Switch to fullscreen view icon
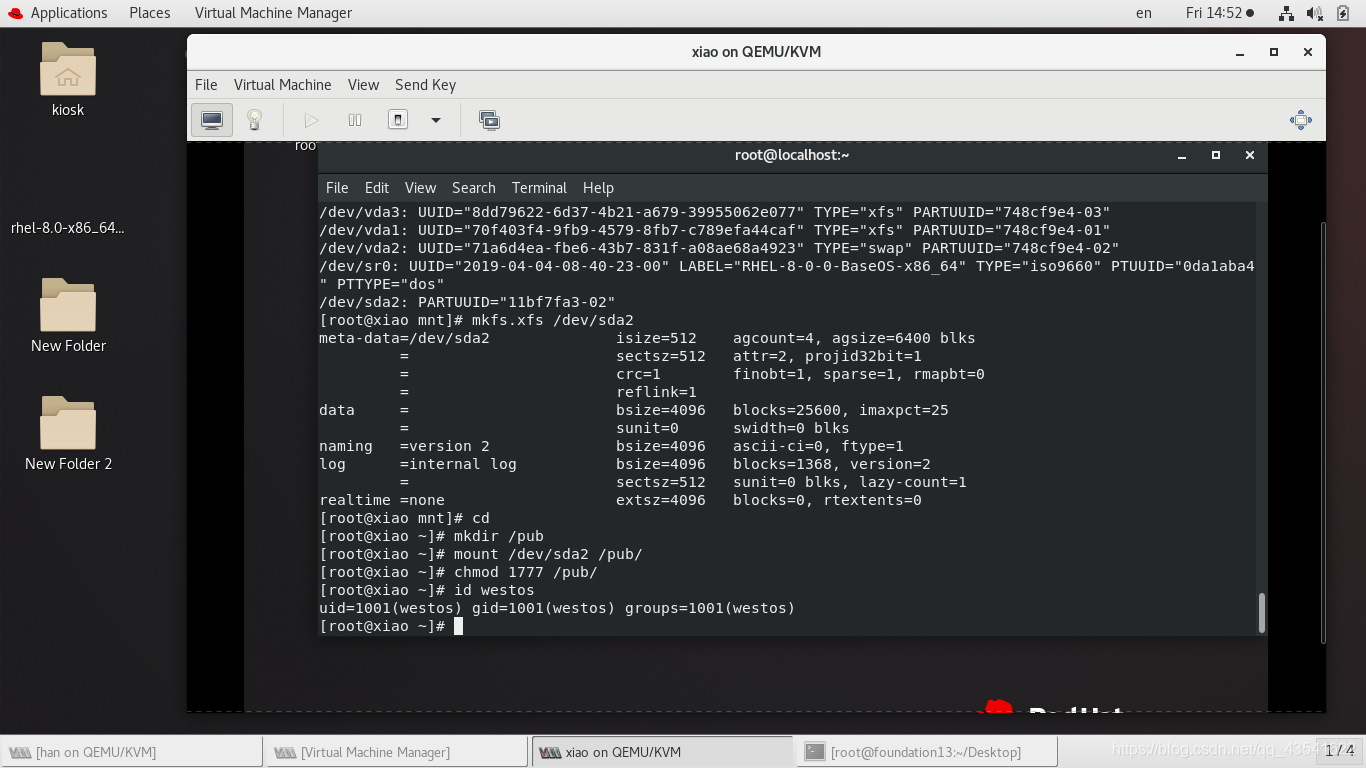Image resolution: width=1366 pixels, height=768 pixels. 1300,120
